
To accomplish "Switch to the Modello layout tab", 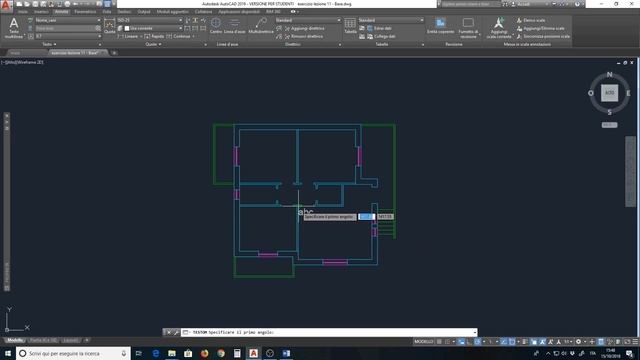I will 15,340.
